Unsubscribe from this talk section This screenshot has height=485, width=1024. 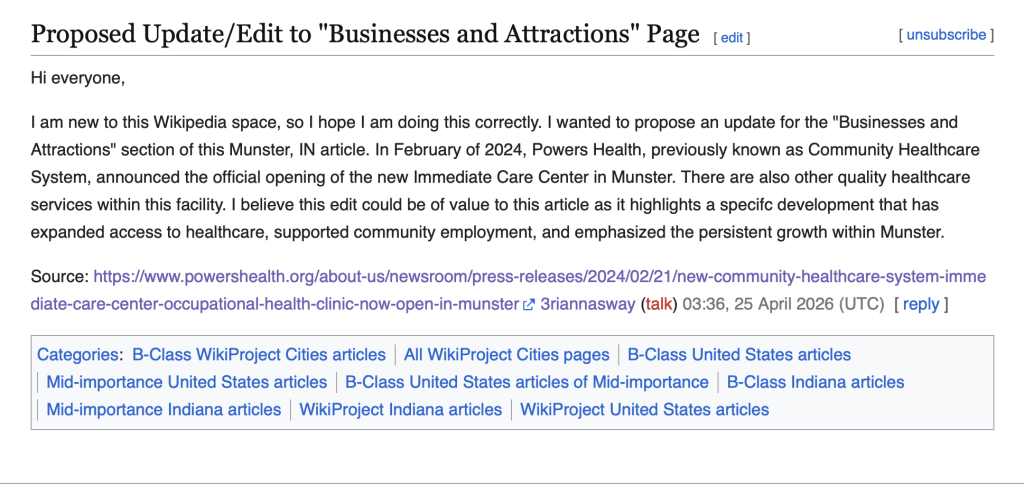[946, 35]
